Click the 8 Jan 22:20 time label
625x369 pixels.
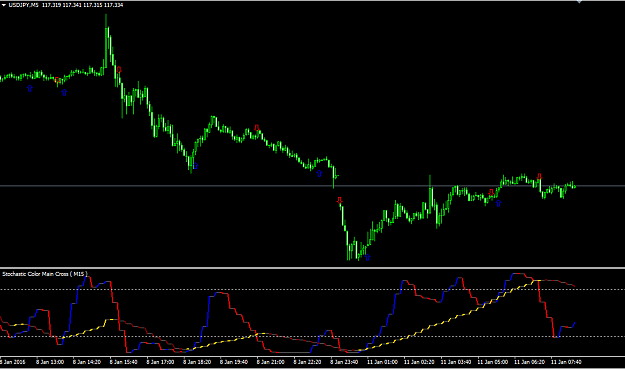307,362
